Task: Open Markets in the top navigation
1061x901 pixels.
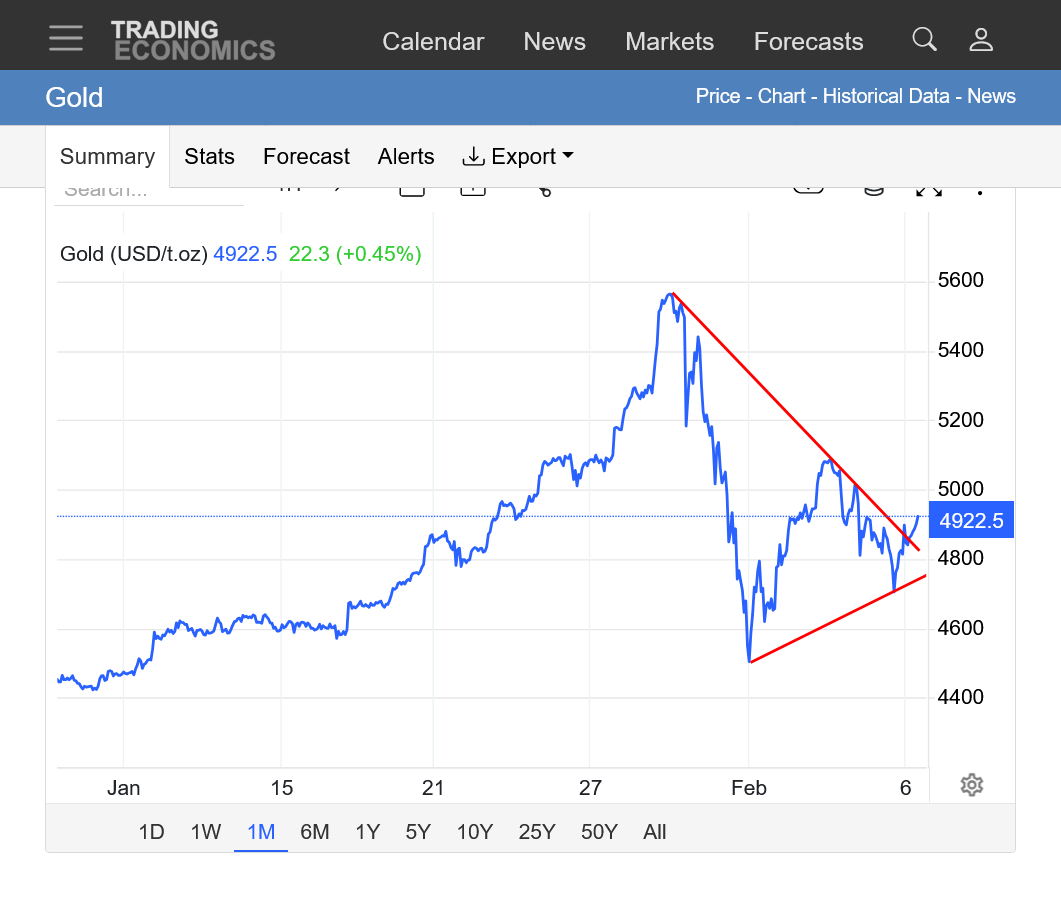Action: pyautogui.click(x=669, y=42)
